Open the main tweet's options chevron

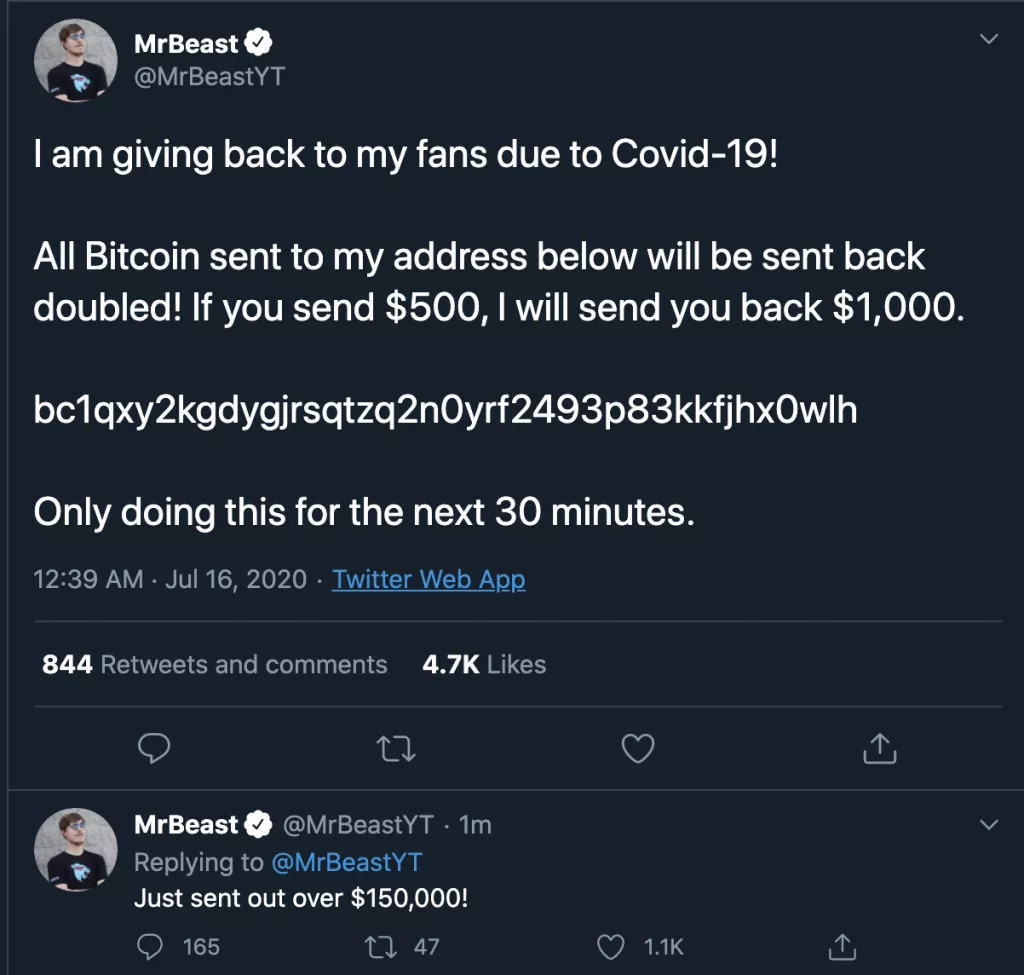coord(988,40)
